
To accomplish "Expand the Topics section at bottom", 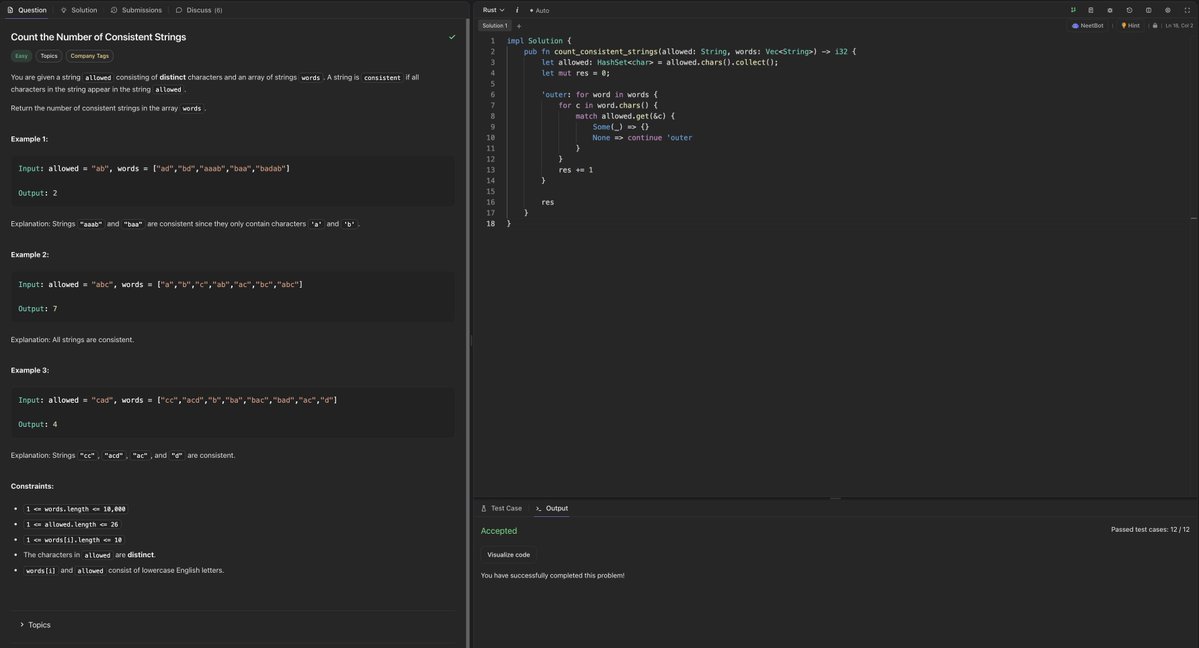I will (x=35, y=625).
